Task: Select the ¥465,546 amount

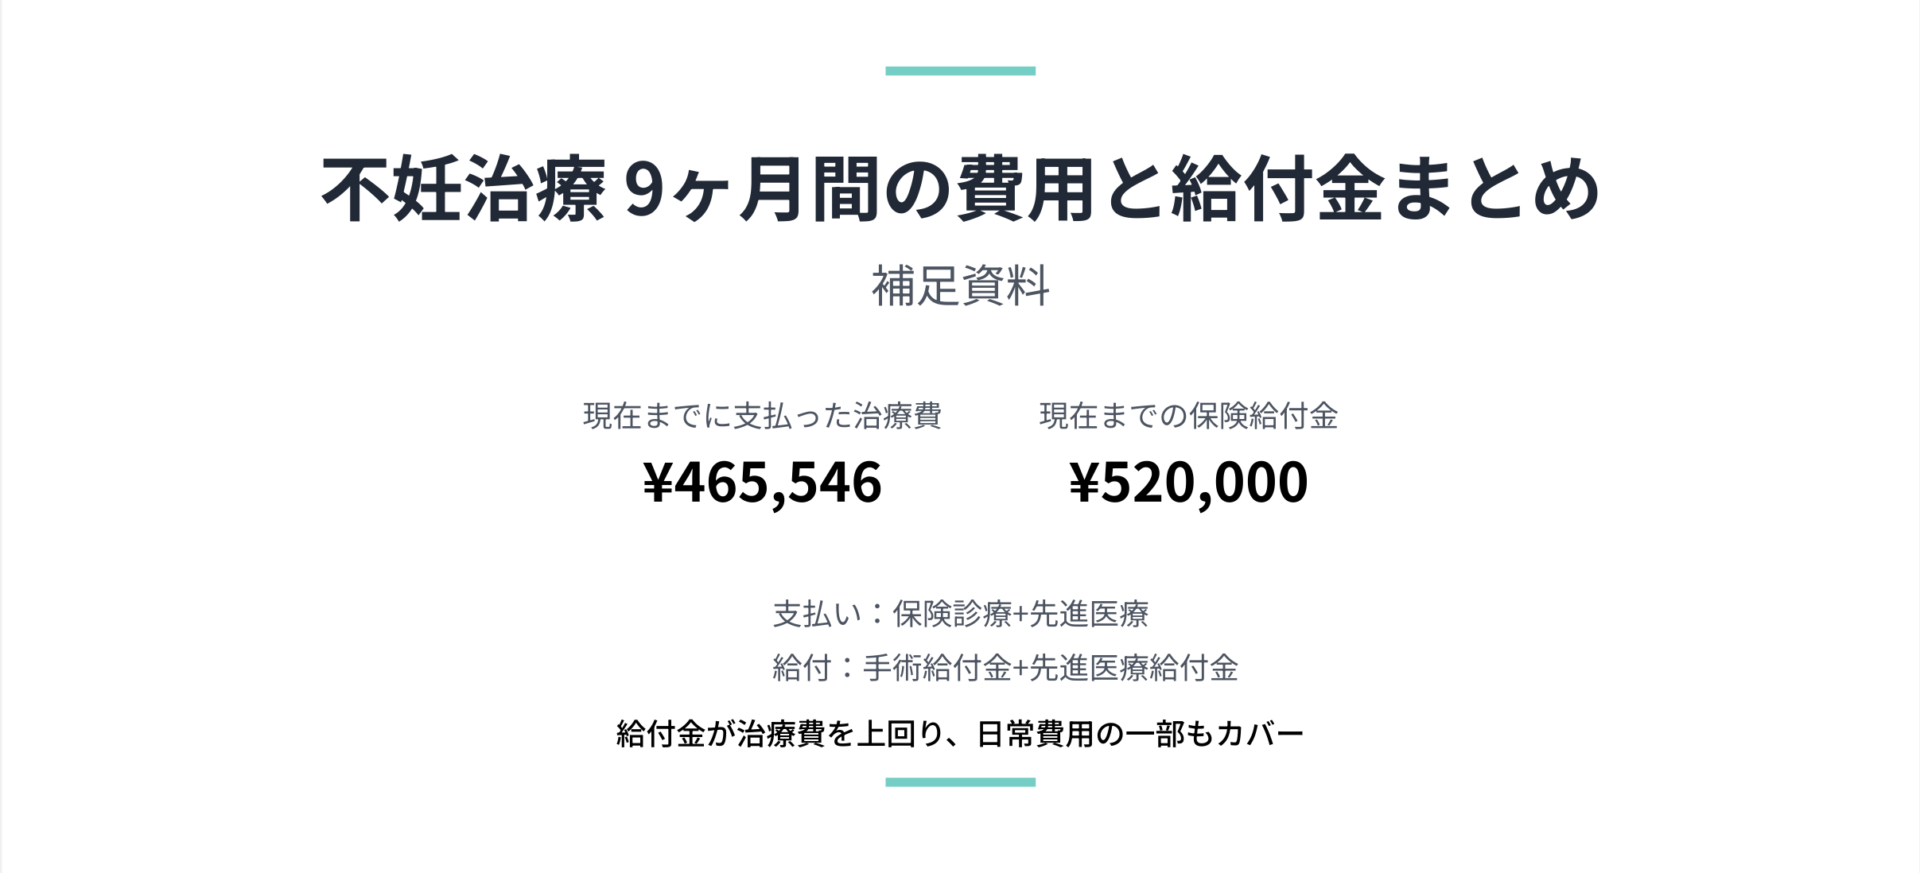Action: (762, 482)
